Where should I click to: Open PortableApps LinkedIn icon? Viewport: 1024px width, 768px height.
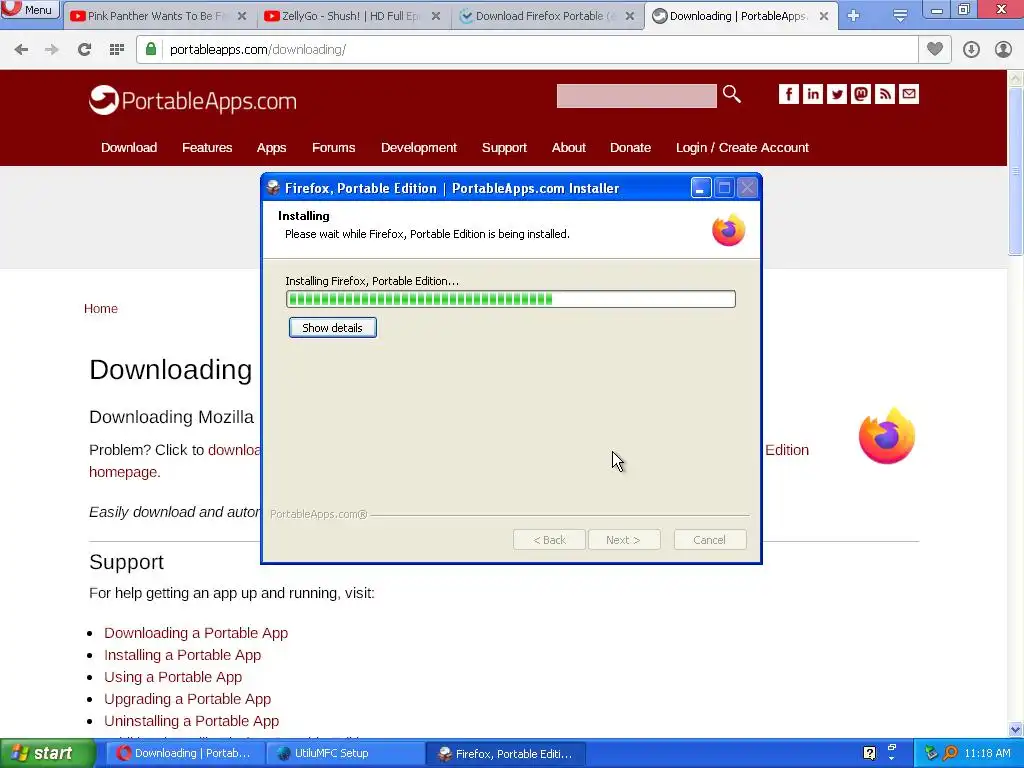(x=812, y=94)
